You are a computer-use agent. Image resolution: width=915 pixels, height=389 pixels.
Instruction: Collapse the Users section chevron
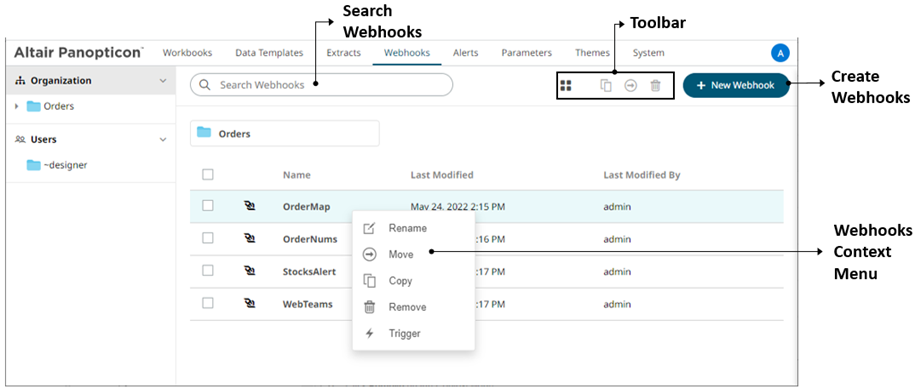point(163,139)
